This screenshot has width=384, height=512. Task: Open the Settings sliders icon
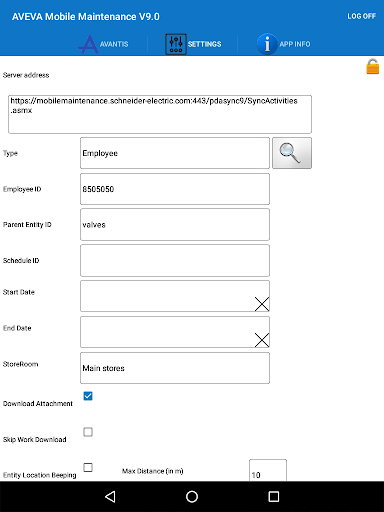(176, 44)
